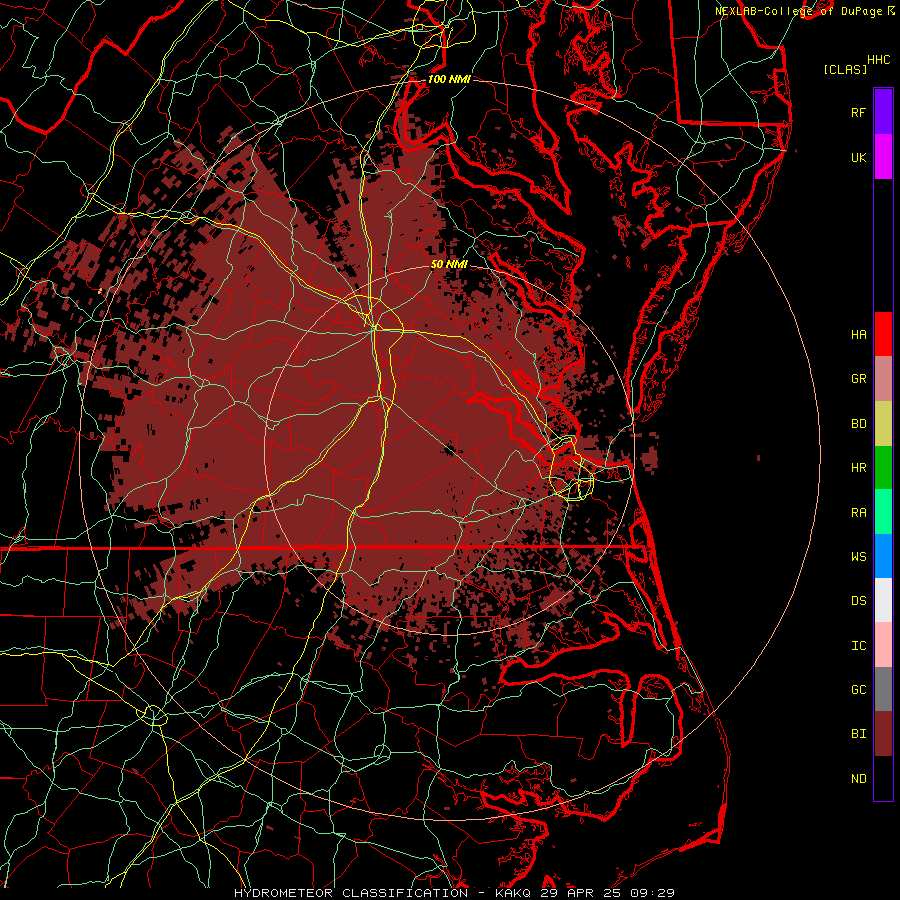Click the BD legend label
900x900 pixels.
(x=858, y=424)
